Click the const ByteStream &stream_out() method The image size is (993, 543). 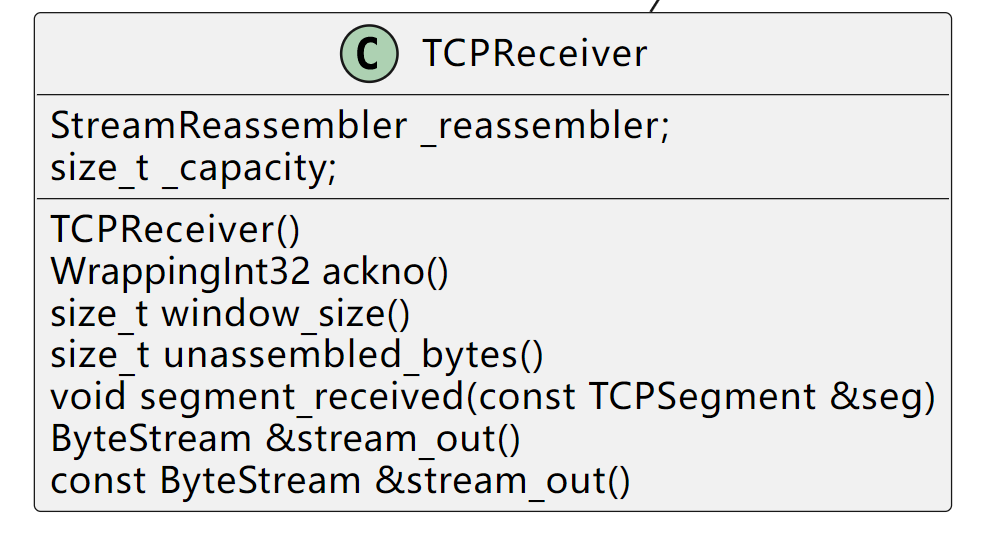340,481
